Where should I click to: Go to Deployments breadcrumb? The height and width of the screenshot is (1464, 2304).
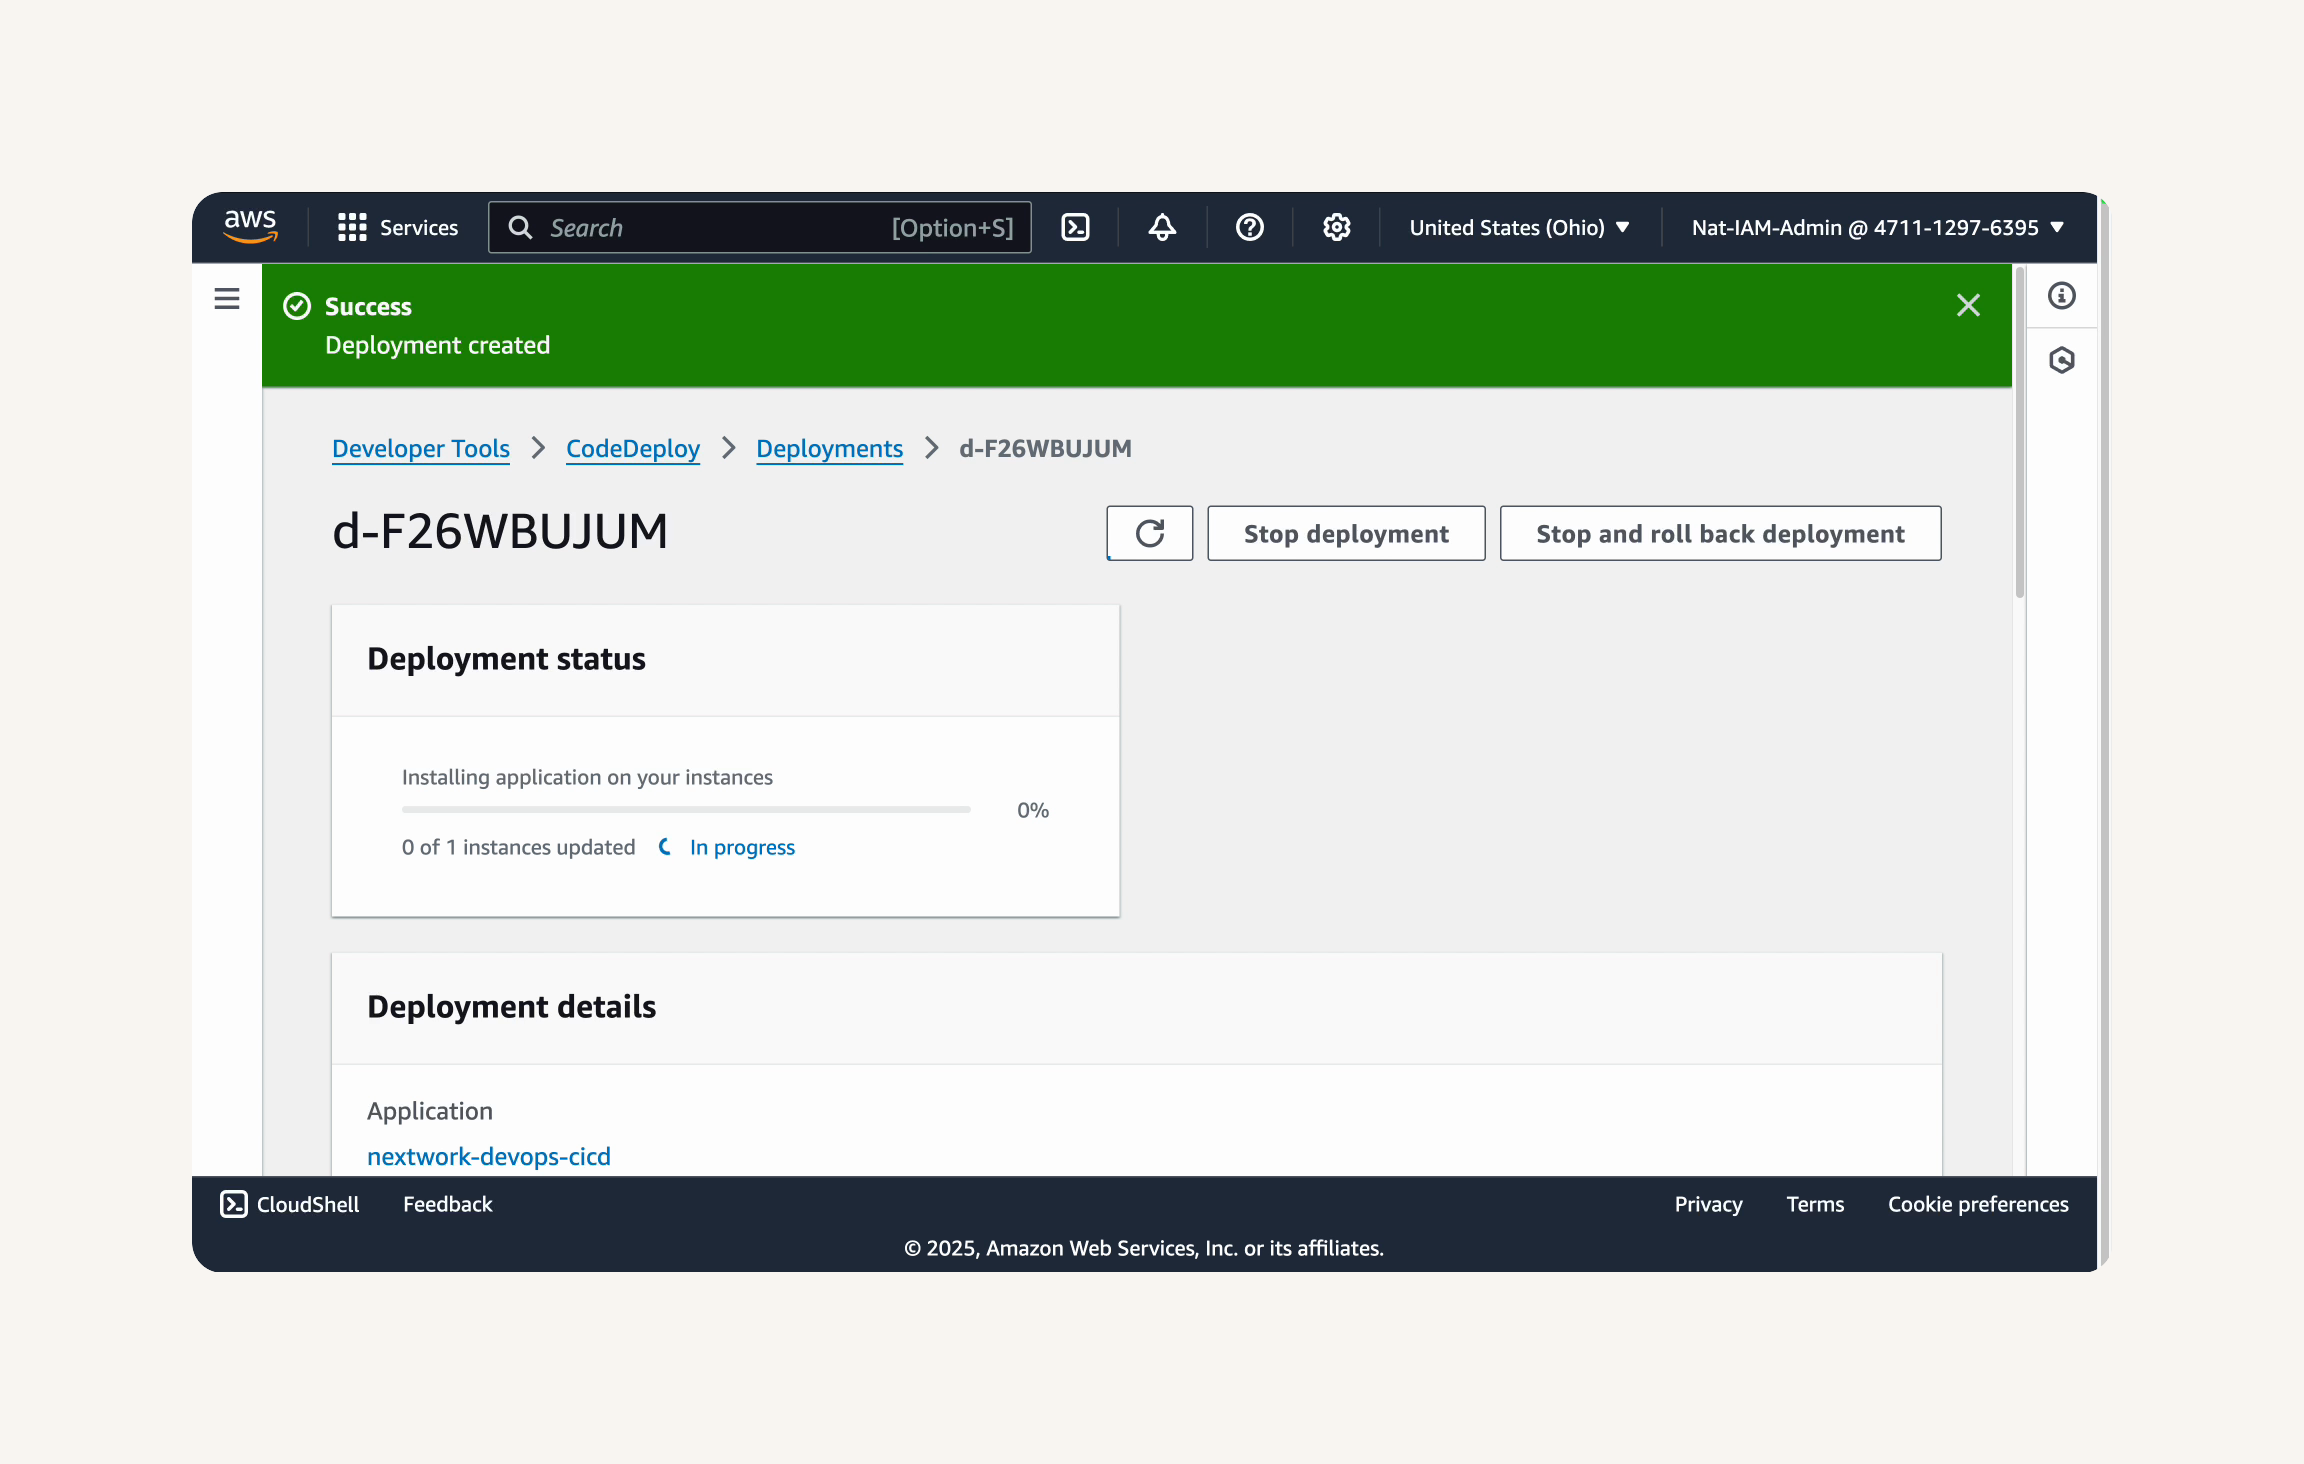[829, 448]
